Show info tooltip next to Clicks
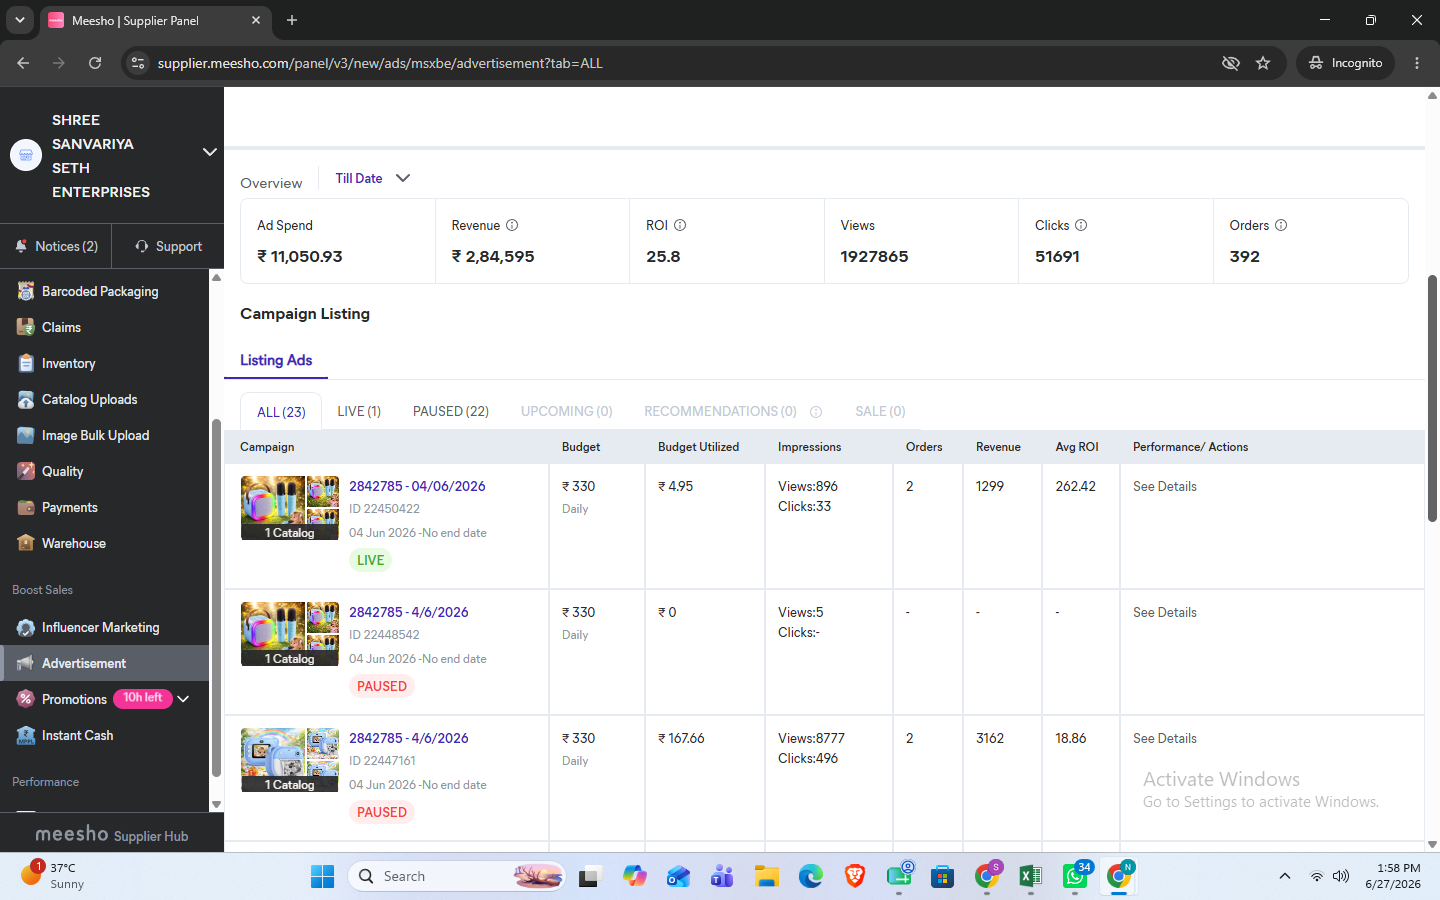 [x=1081, y=225]
